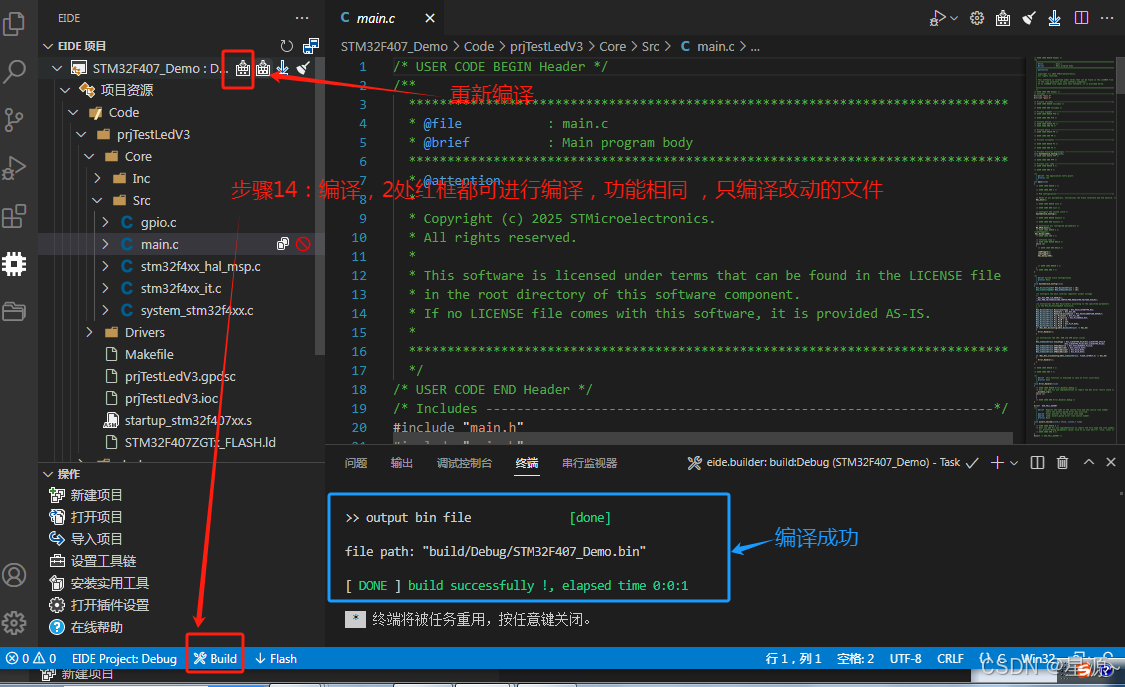Screen dimensions: 1125x687
Task: Open terminal launch profile dropdown arrow
Action: (1014, 463)
